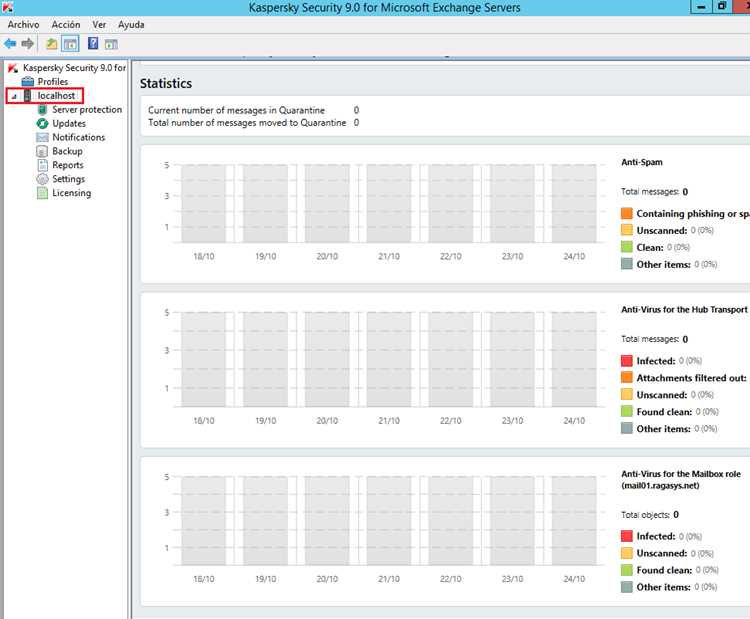Collapse the localhost tree node
Viewport: 750px width, 619px height.
coord(14,97)
